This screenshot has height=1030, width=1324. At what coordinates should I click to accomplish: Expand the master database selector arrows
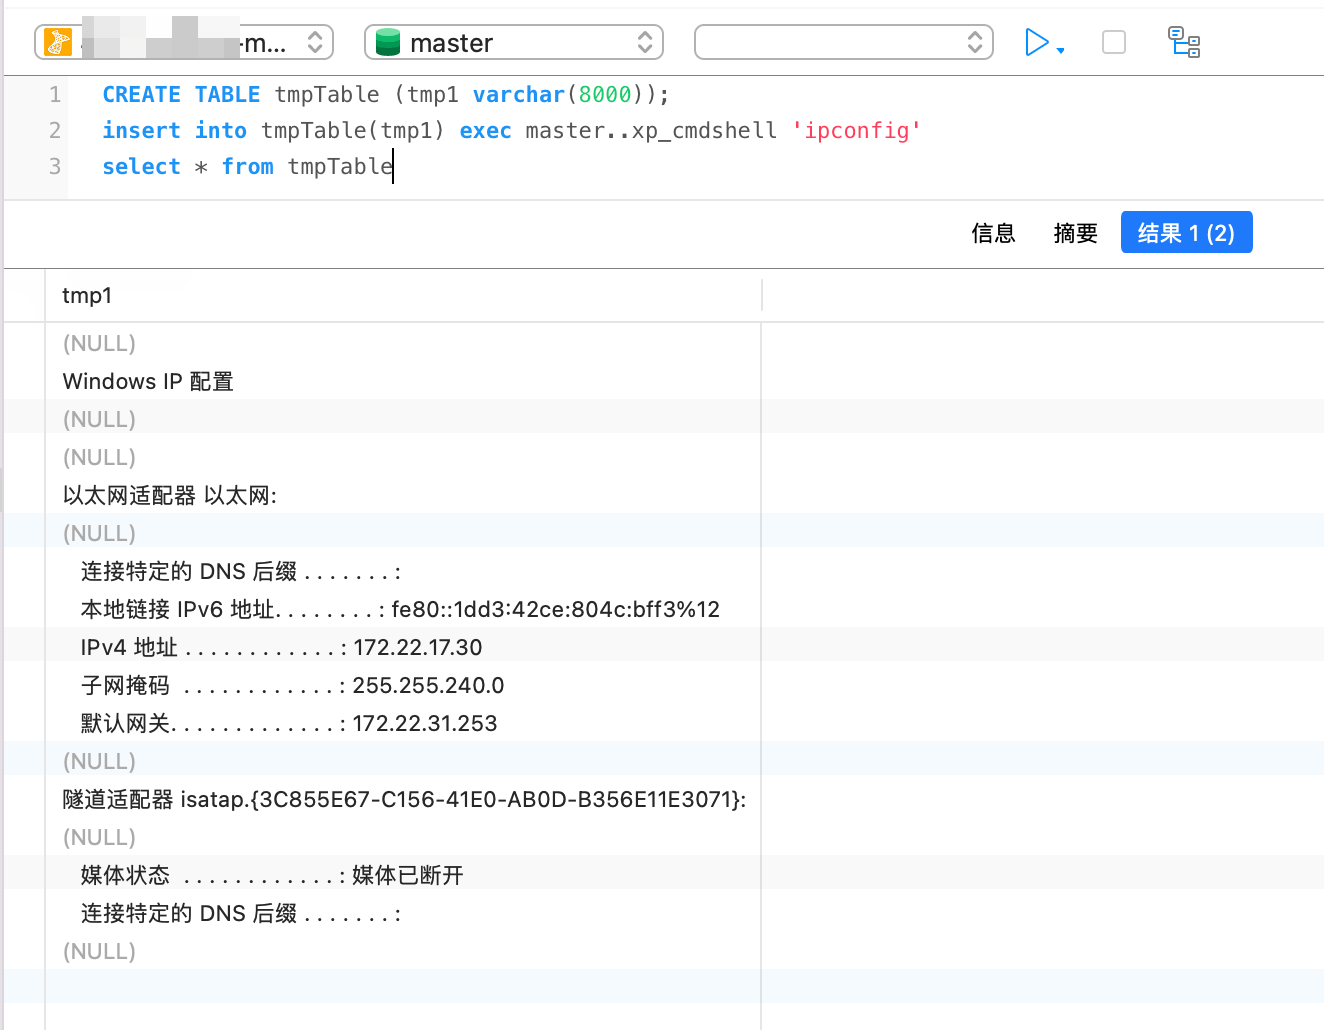(x=645, y=42)
